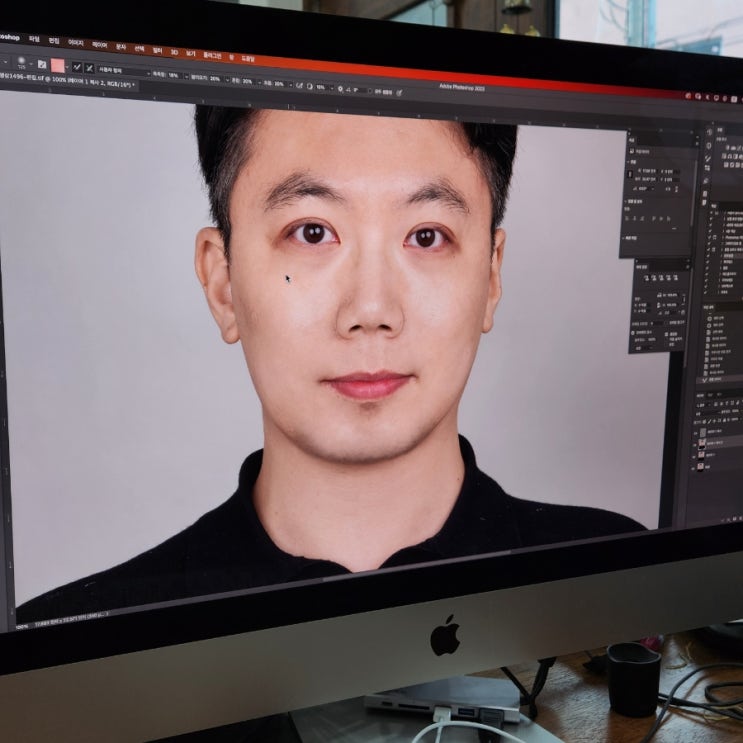Image resolution: width=743 pixels, height=743 pixels.
Task: Switch to the 패스 (Paths) tab
Action: (x=719, y=394)
